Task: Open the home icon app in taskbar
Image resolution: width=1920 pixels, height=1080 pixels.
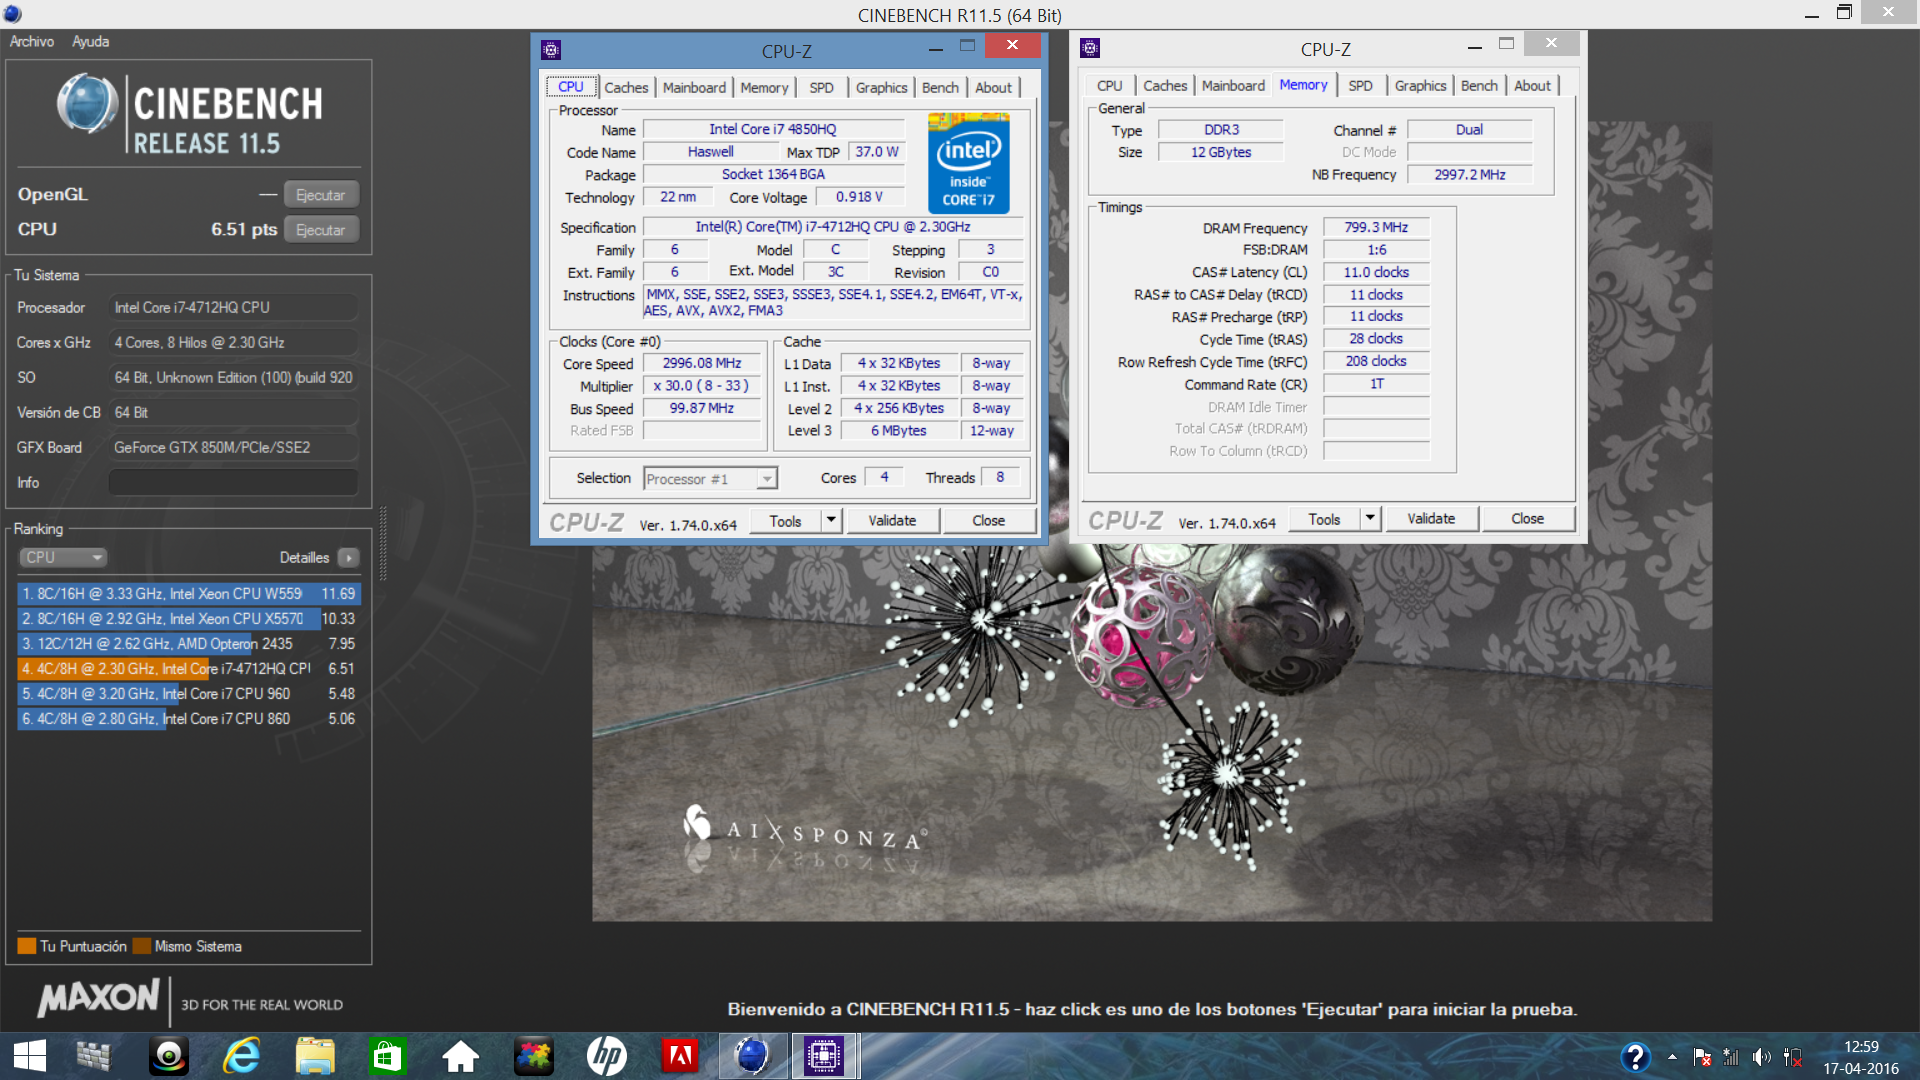Action: click(460, 1056)
